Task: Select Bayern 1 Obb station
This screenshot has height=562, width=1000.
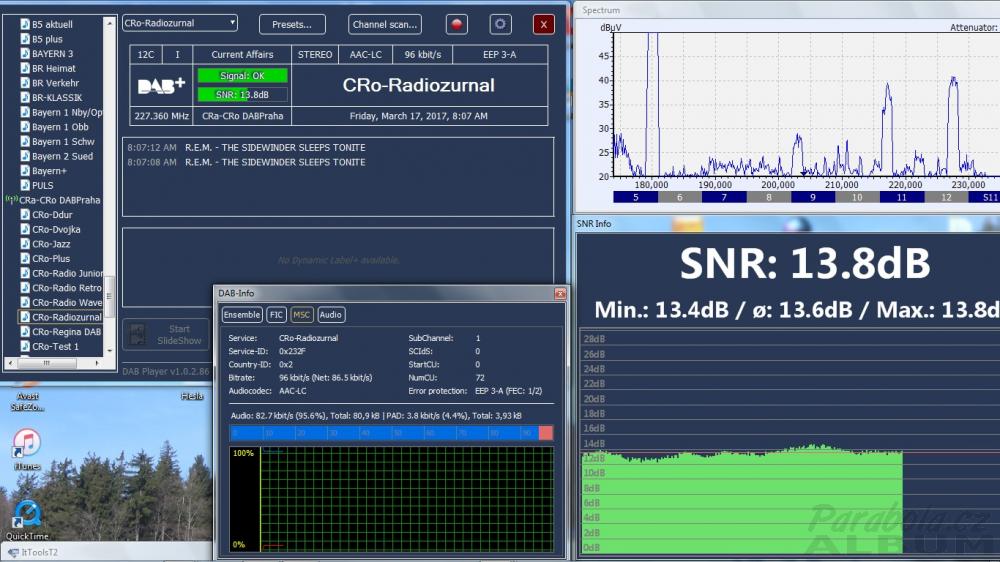Action: (x=60, y=127)
